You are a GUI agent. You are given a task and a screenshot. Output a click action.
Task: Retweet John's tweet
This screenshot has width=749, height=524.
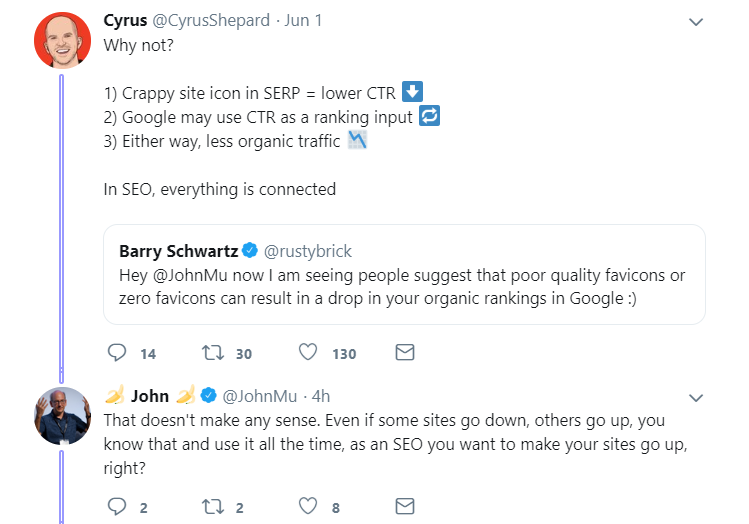[212, 506]
